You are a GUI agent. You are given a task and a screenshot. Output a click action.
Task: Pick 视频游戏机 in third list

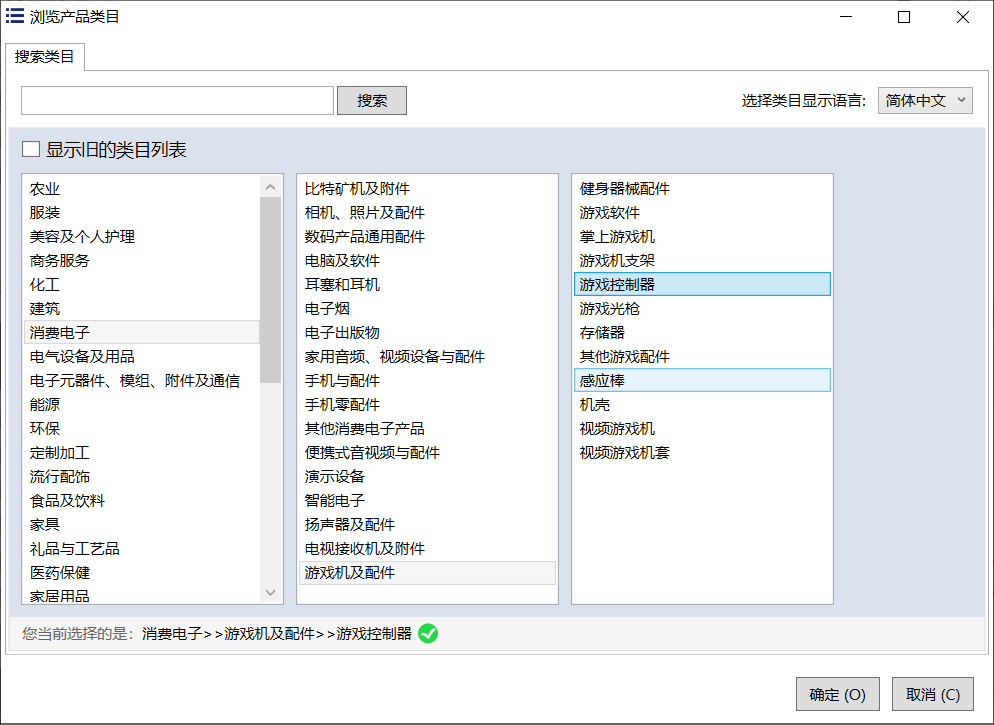[x=702, y=429]
